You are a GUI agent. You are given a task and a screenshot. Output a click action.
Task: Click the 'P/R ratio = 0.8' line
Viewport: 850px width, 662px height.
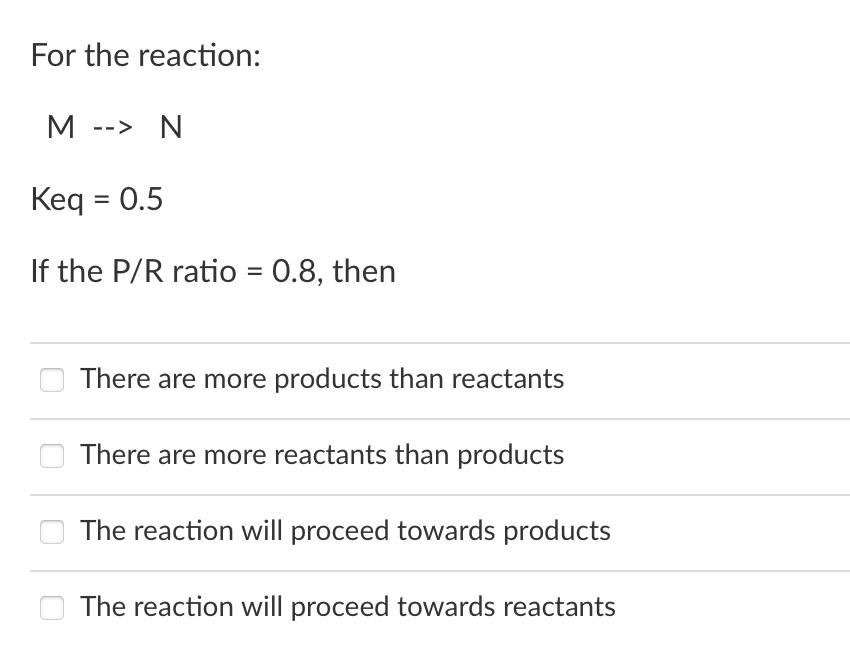coord(213,271)
